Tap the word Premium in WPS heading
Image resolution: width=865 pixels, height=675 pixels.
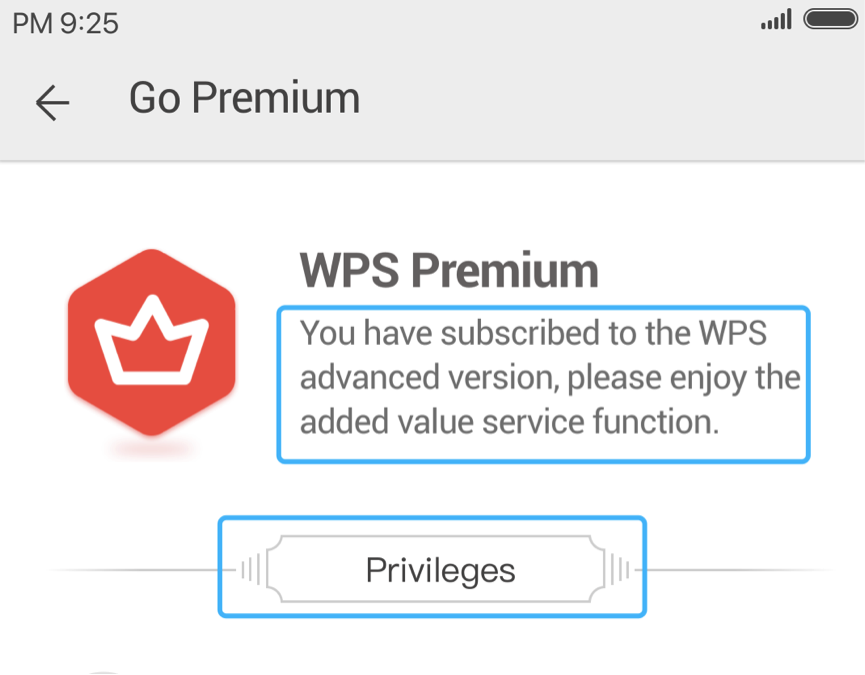tap(505, 270)
